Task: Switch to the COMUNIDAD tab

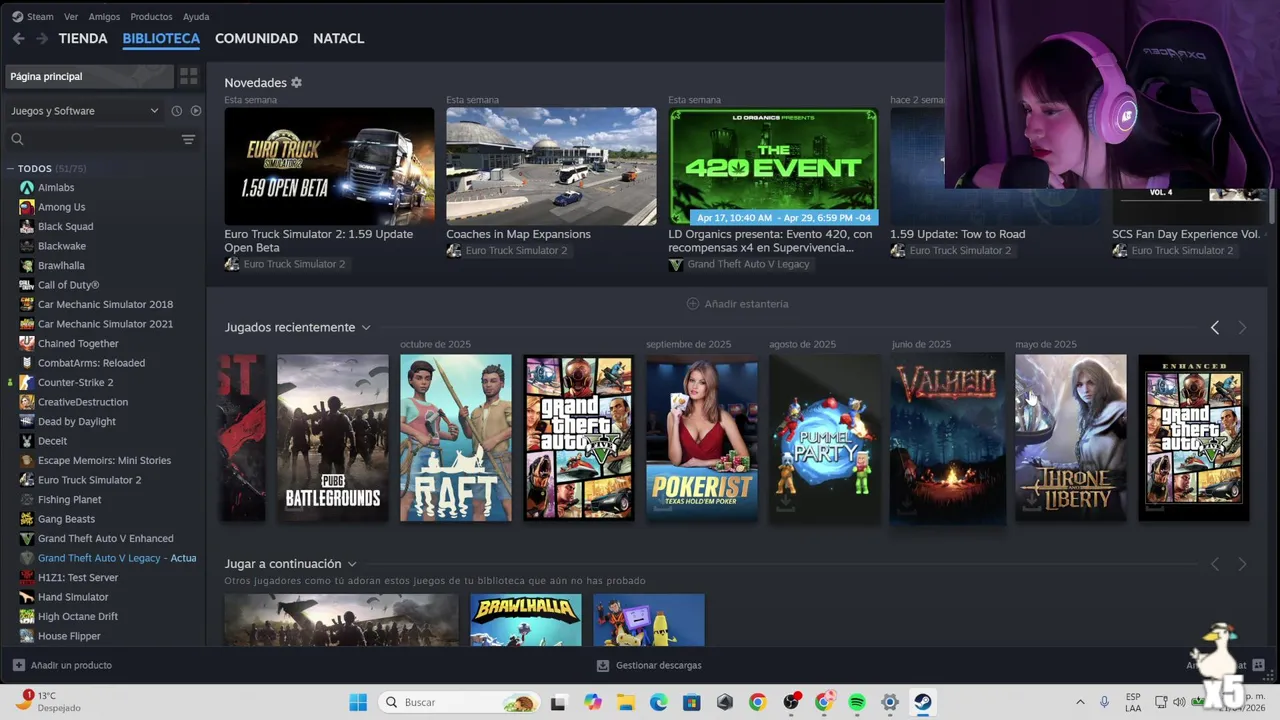Action: pos(256,39)
